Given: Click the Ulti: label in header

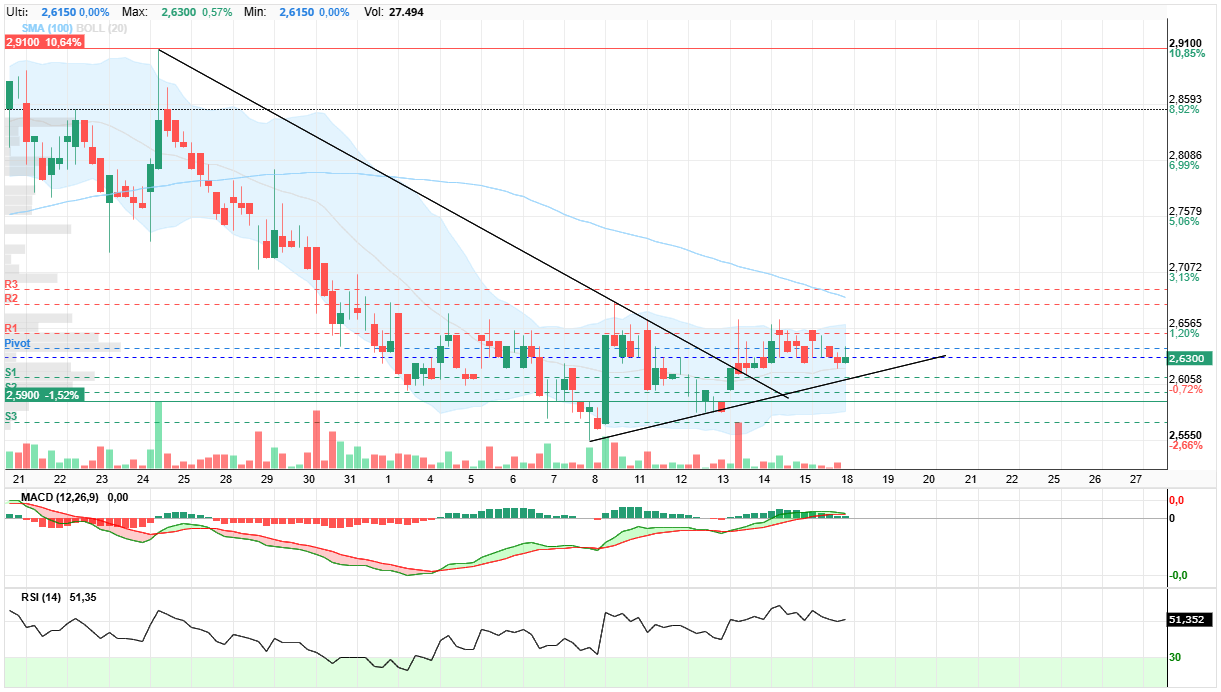Looking at the screenshot, I should pos(17,11).
